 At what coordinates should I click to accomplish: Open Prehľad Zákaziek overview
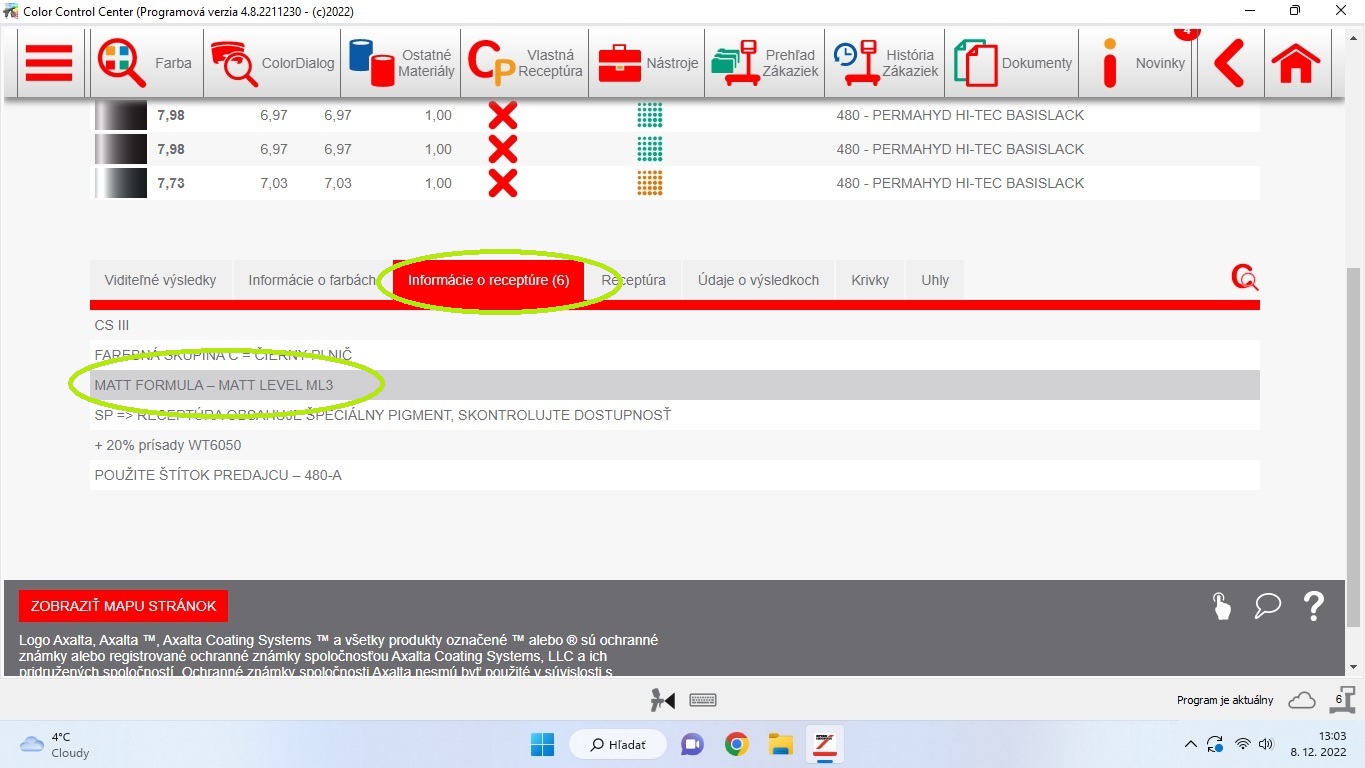765,63
